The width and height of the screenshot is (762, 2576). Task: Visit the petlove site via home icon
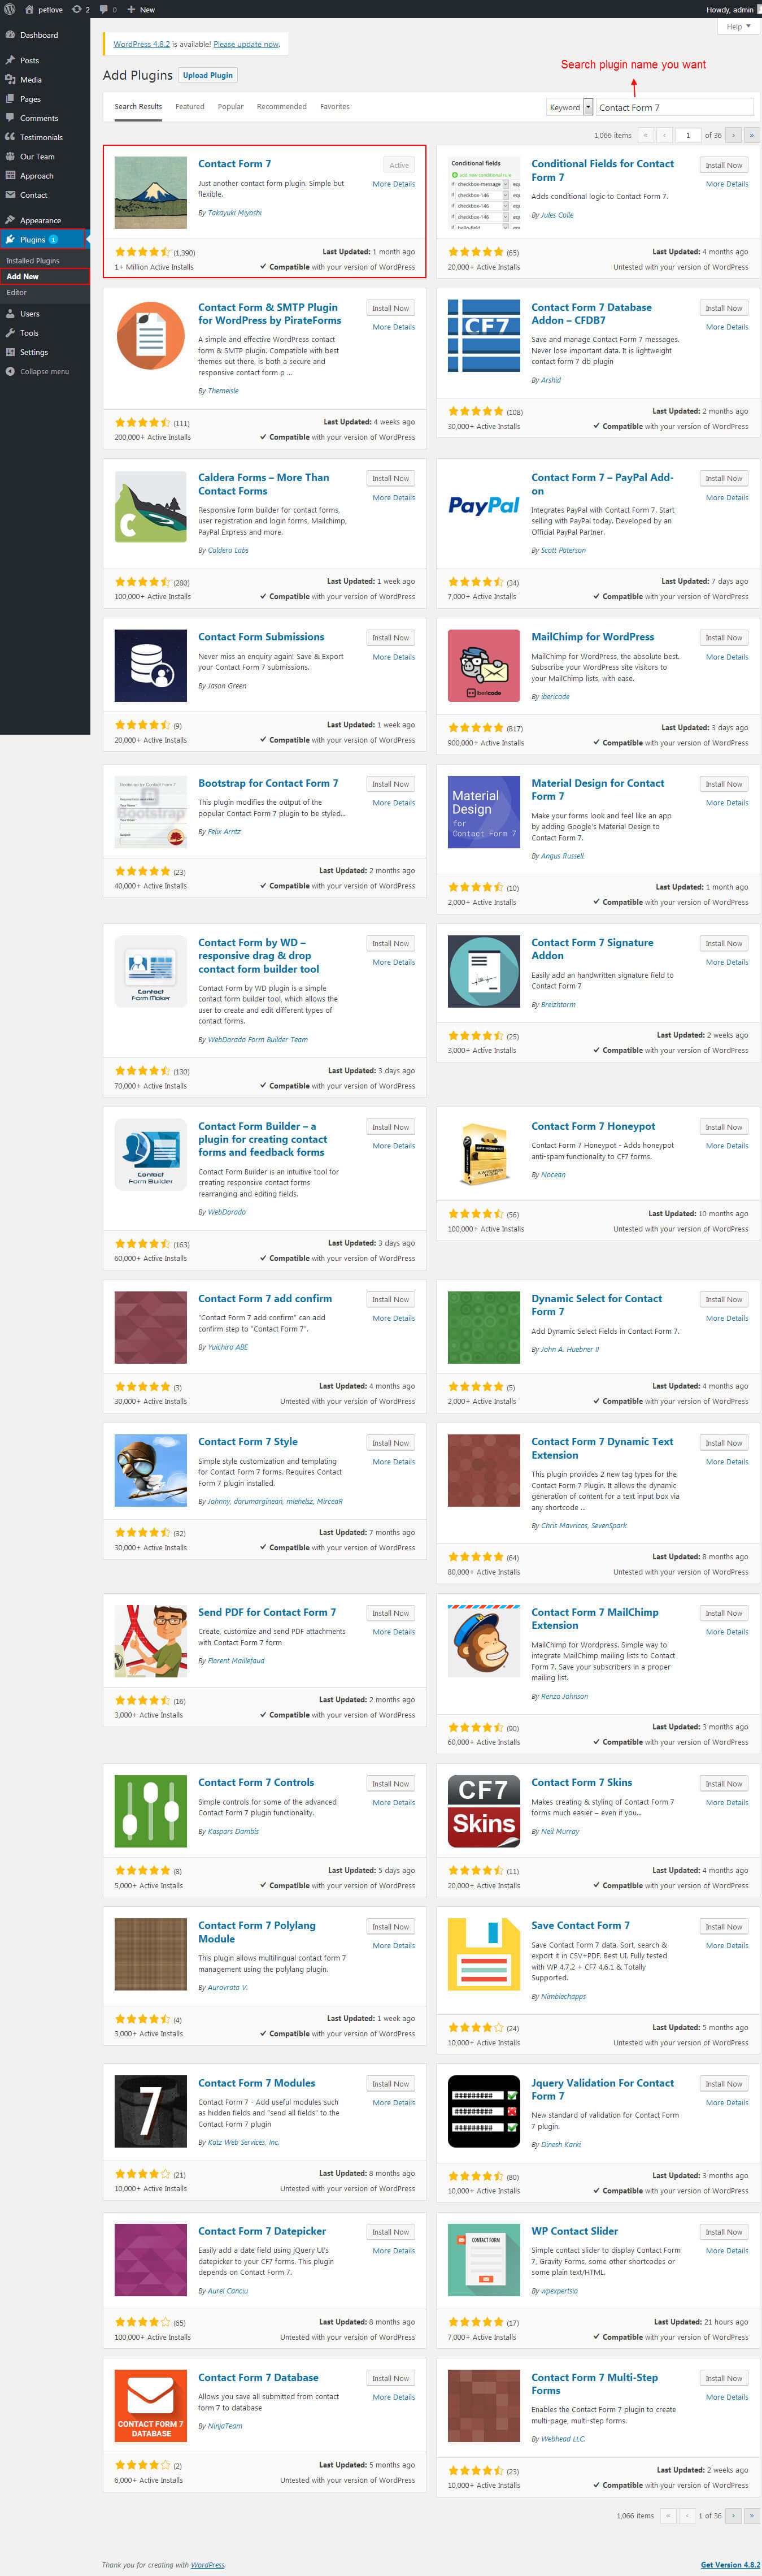click(28, 9)
